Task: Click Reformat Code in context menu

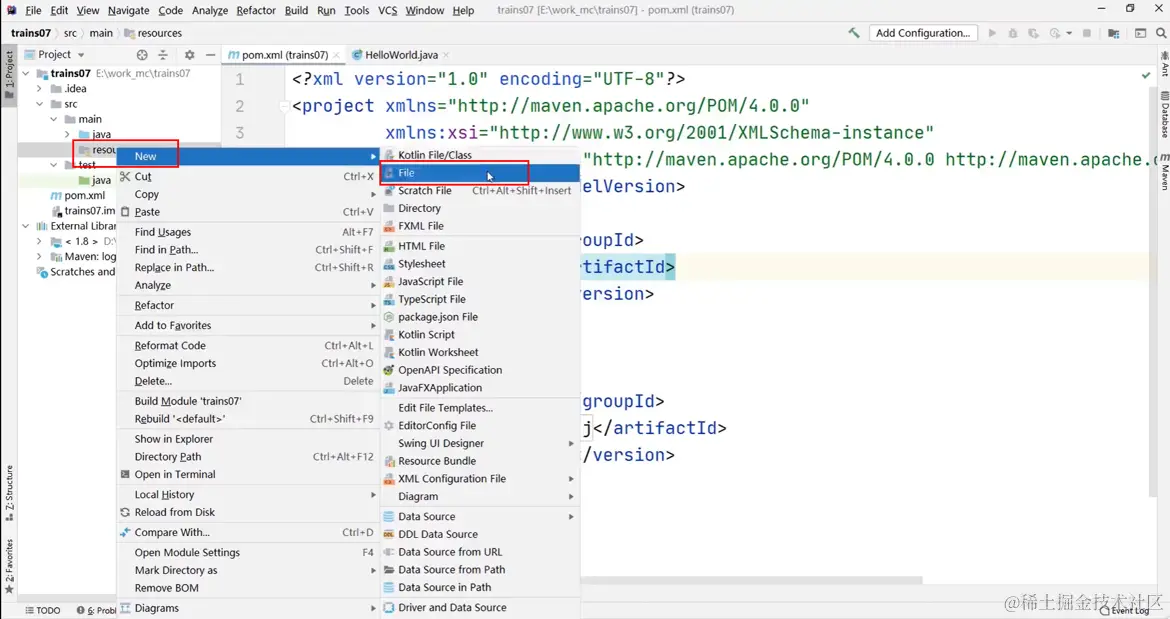Action: pos(248,346)
